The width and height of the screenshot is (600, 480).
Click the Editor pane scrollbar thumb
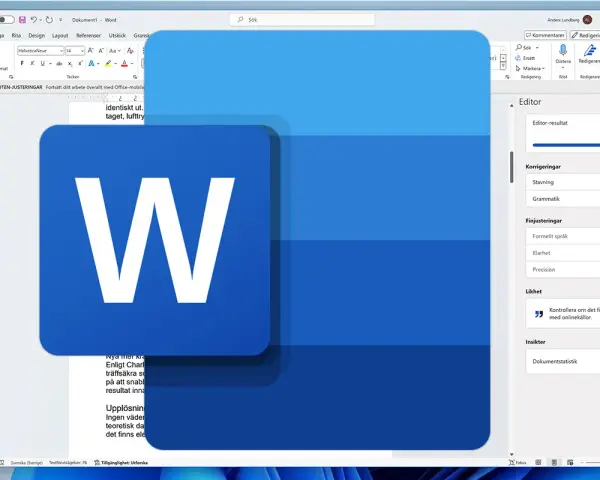(512, 167)
